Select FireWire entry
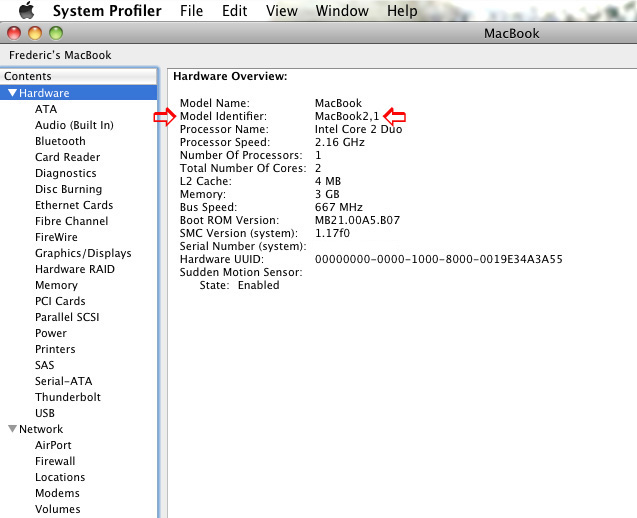This screenshot has height=518, width=637. pos(56,237)
